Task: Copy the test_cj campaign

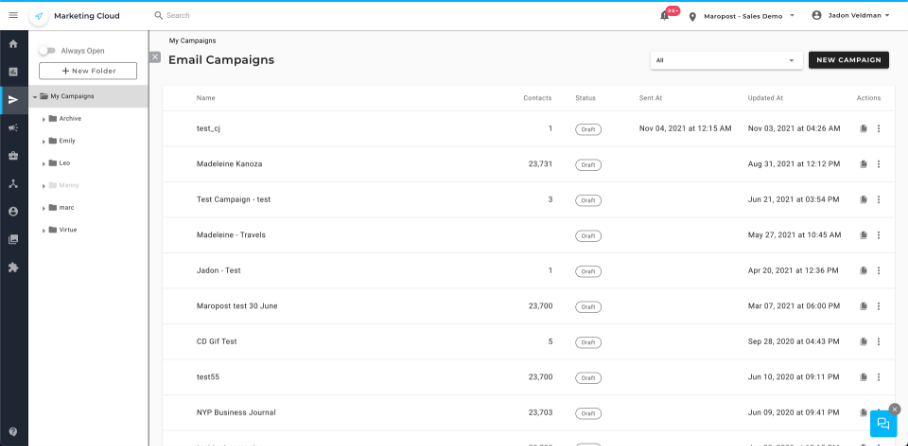Action: coord(863,129)
